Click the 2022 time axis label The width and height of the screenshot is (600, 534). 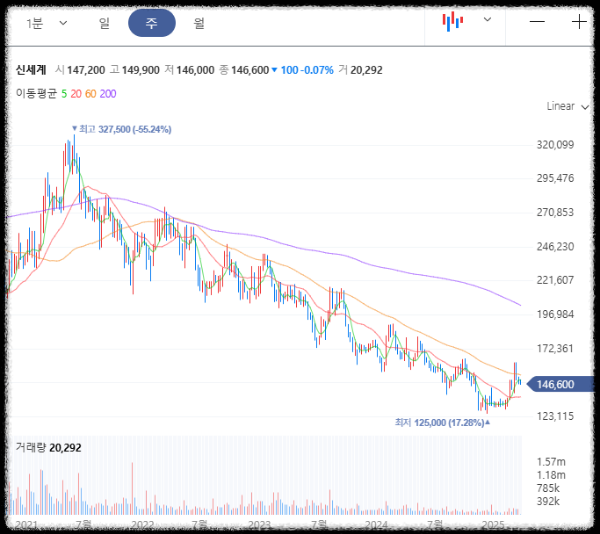pos(142,524)
